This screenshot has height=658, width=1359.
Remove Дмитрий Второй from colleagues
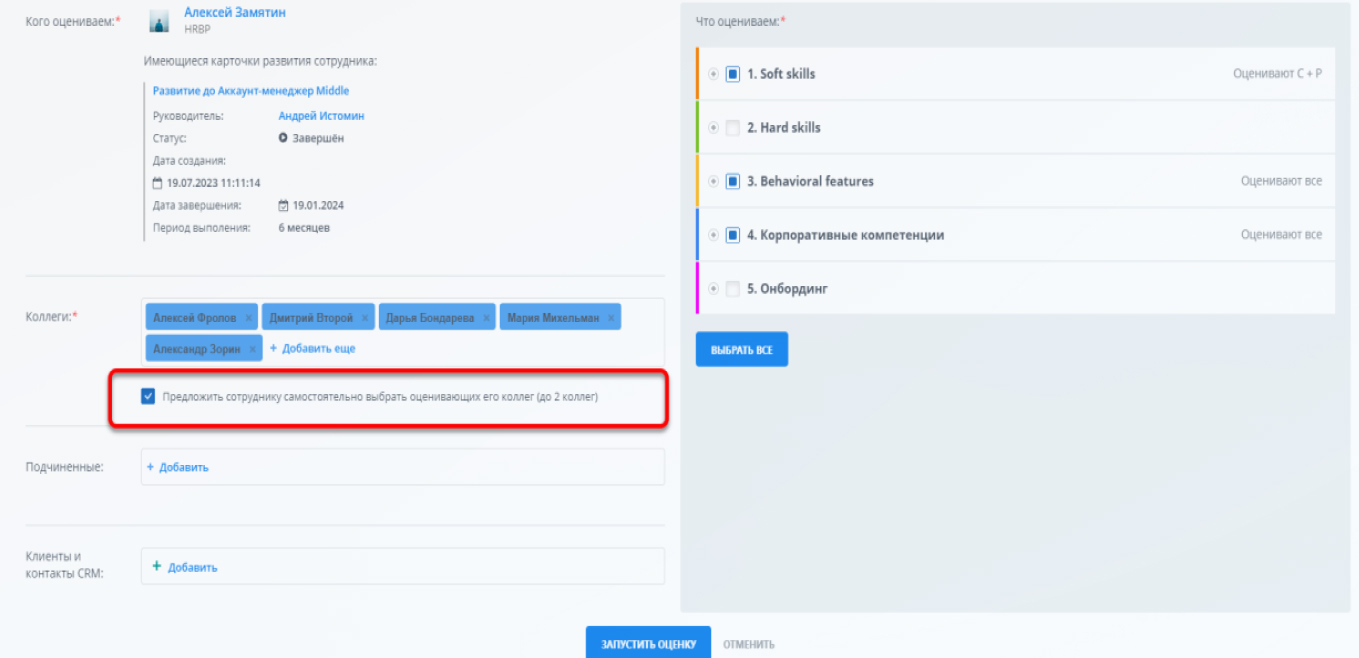(365, 318)
